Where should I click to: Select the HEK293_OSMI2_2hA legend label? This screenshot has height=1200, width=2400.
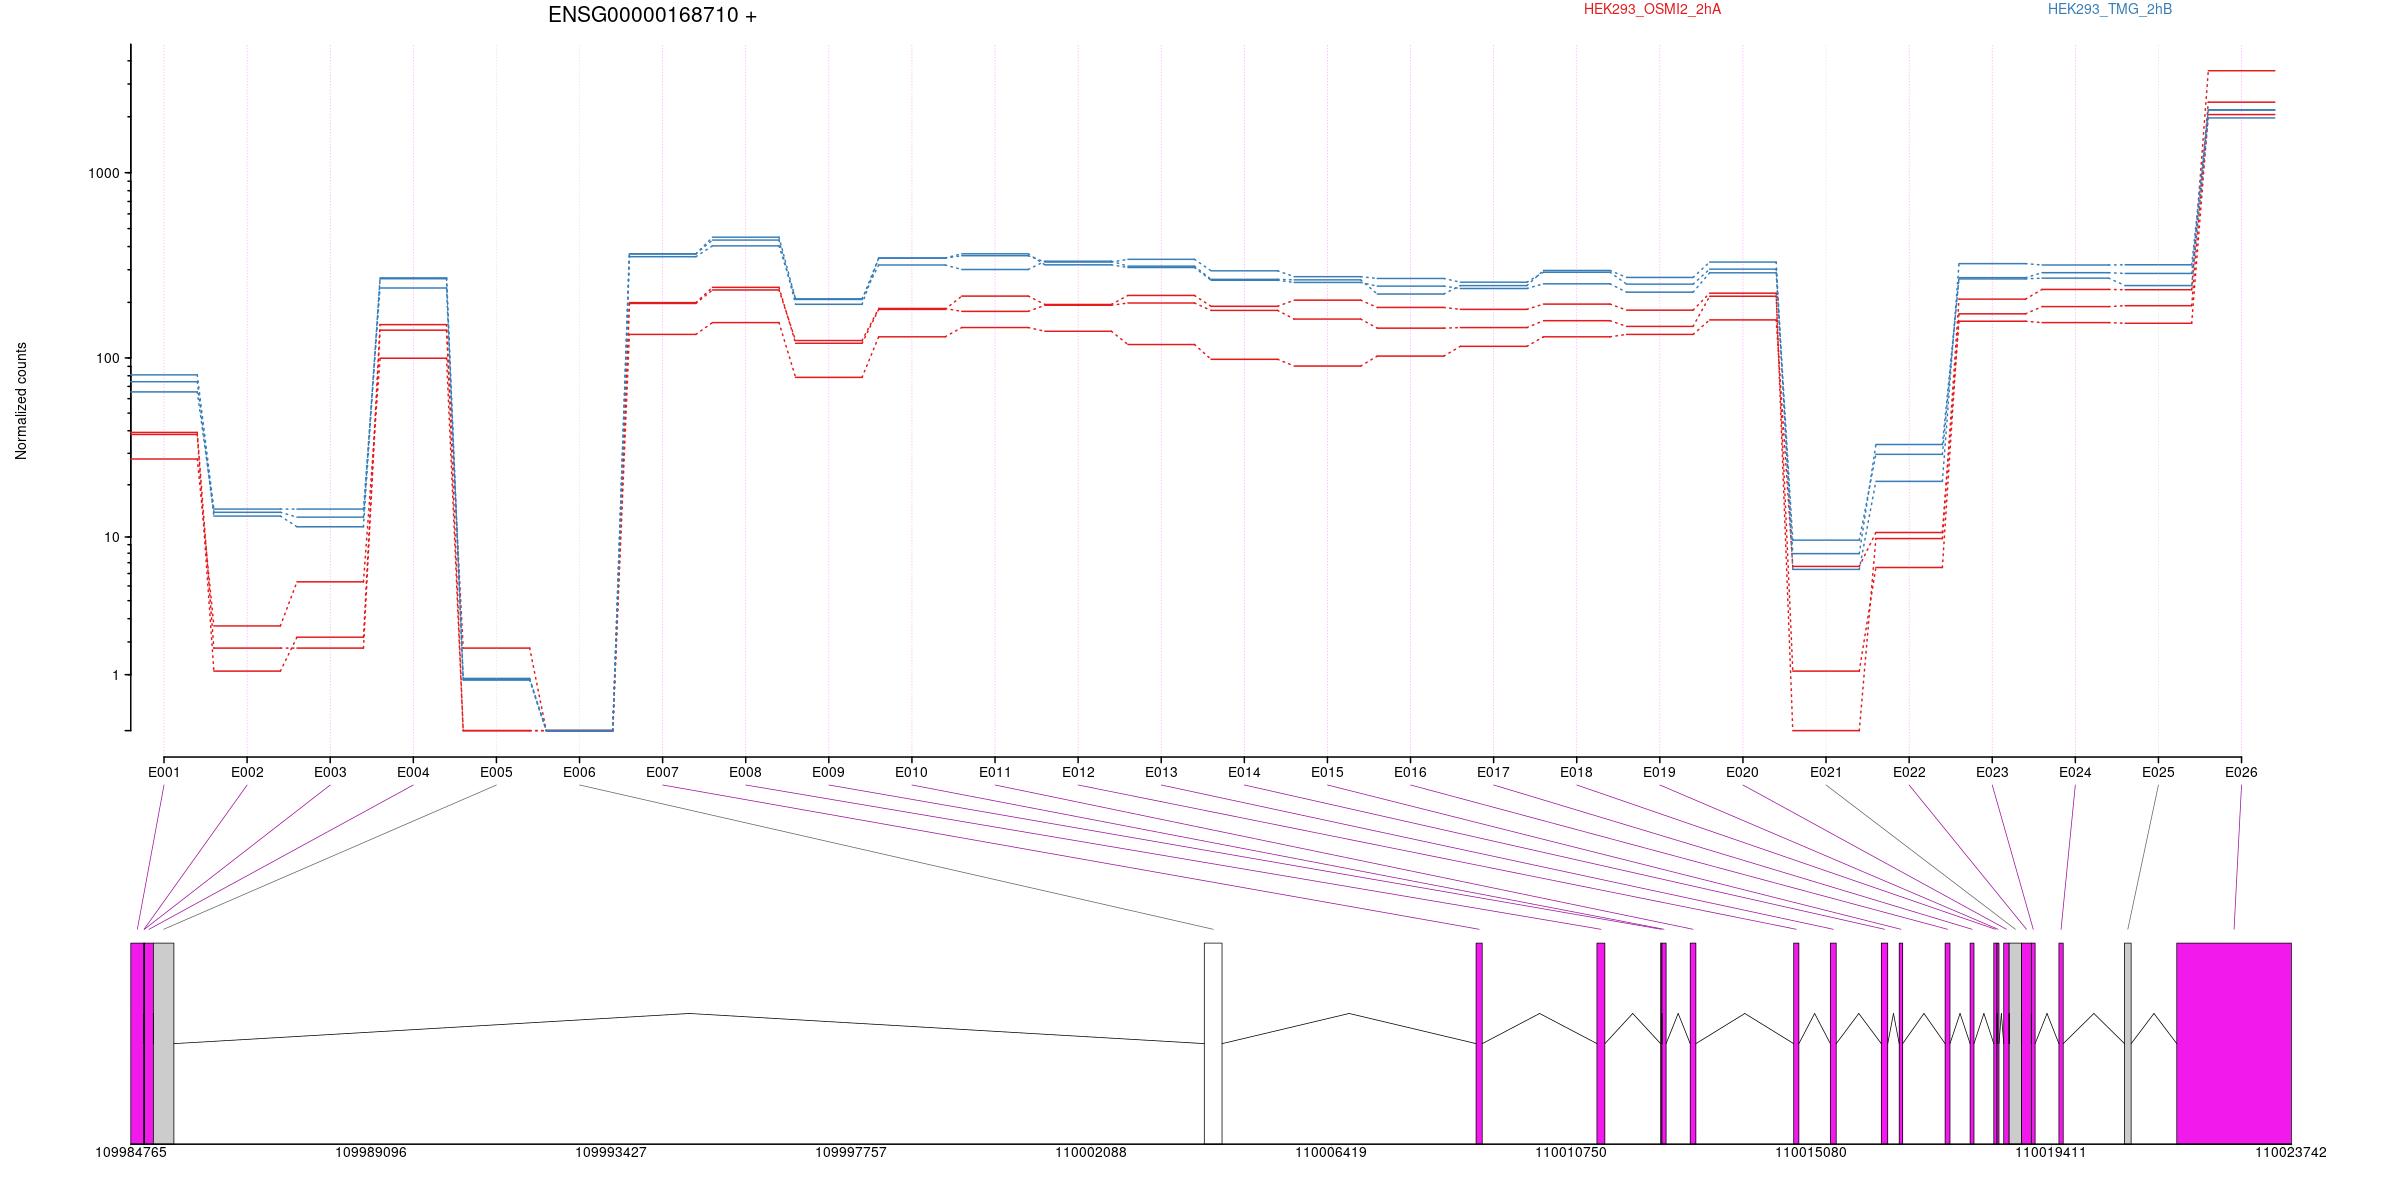click(1652, 9)
